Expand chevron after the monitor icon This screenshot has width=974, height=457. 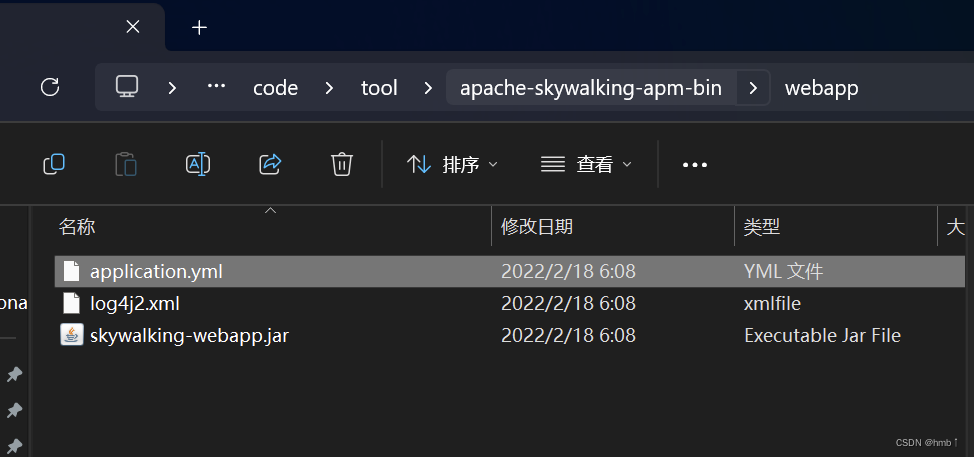(x=172, y=88)
